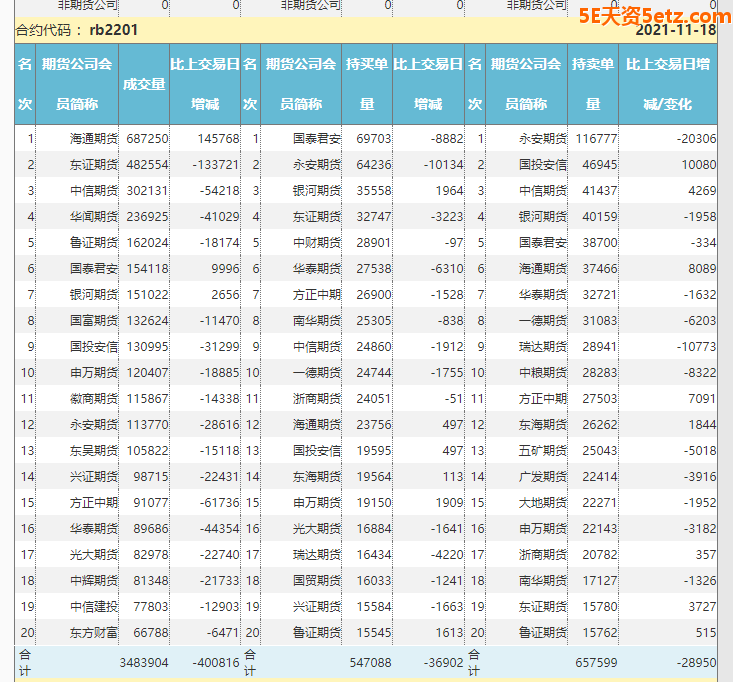
Task: Select the 中信建投 company cell
Action: coord(96,606)
